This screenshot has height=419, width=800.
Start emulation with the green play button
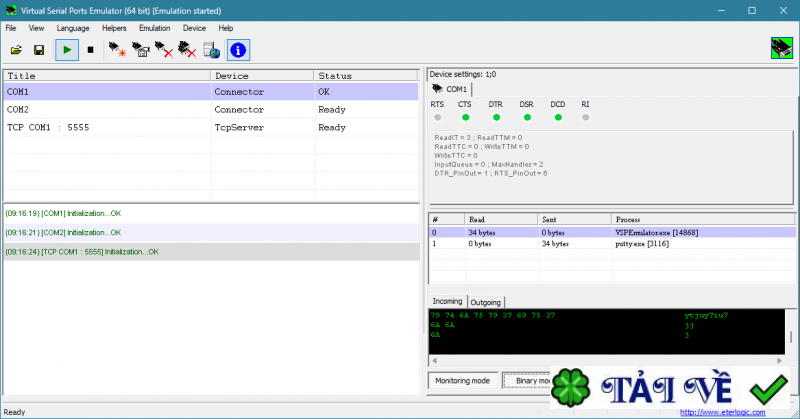click(x=67, y=49)
